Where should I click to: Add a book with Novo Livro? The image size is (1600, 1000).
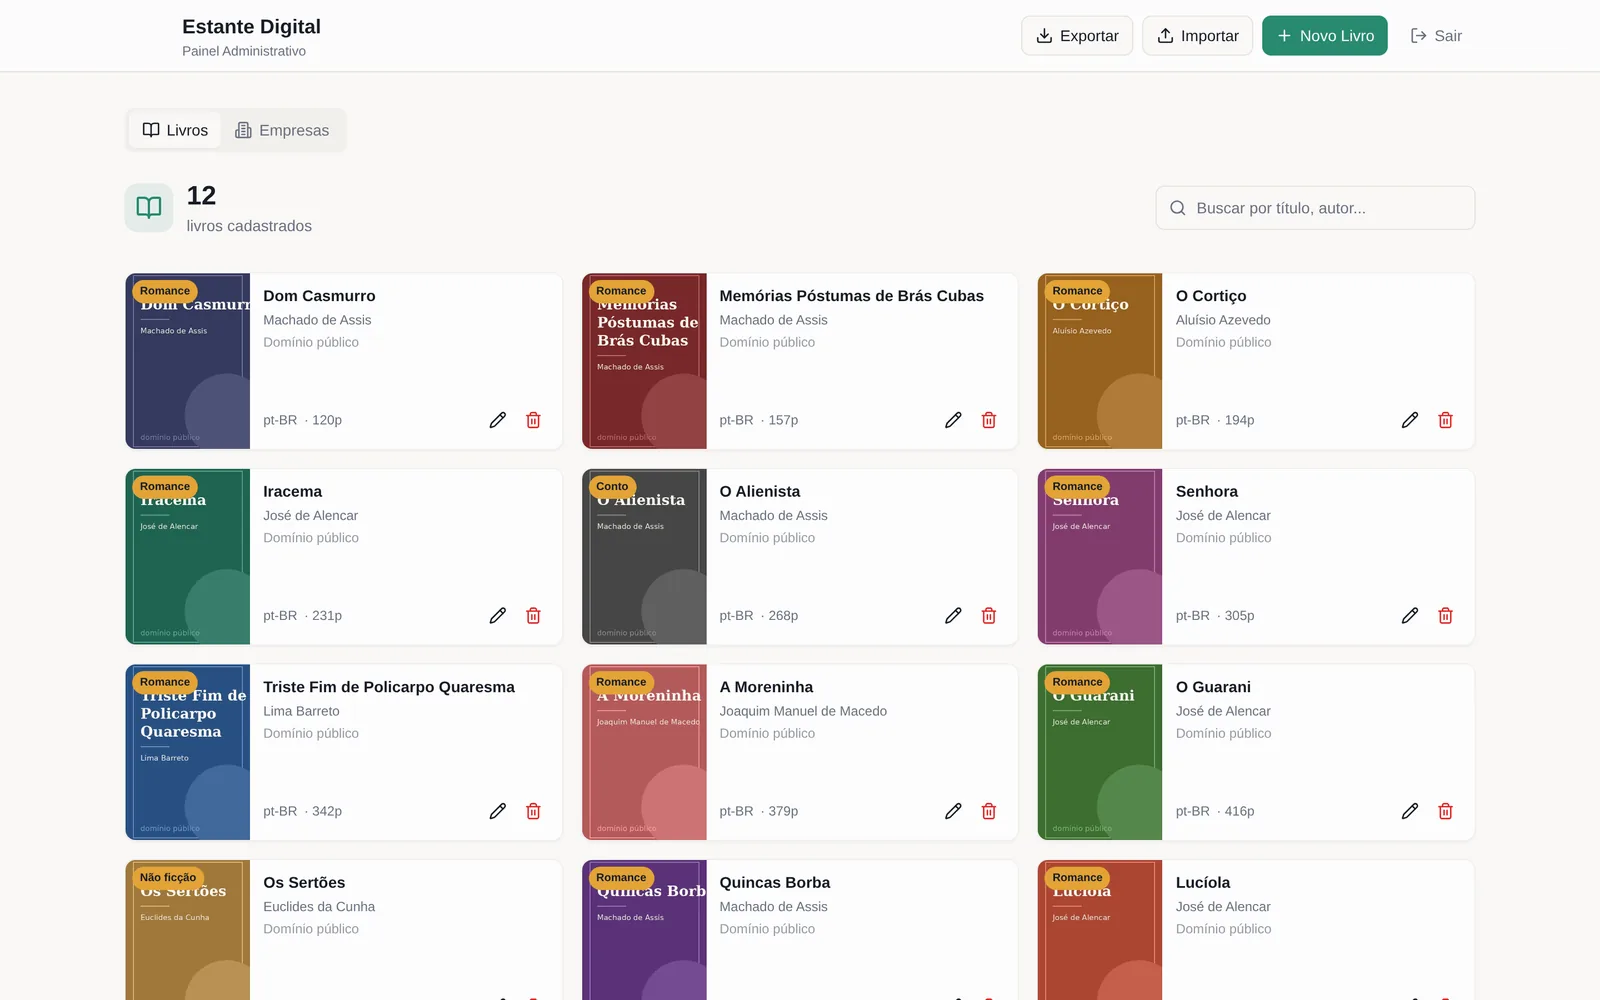pyautogui.click(x=1324, y=36)
